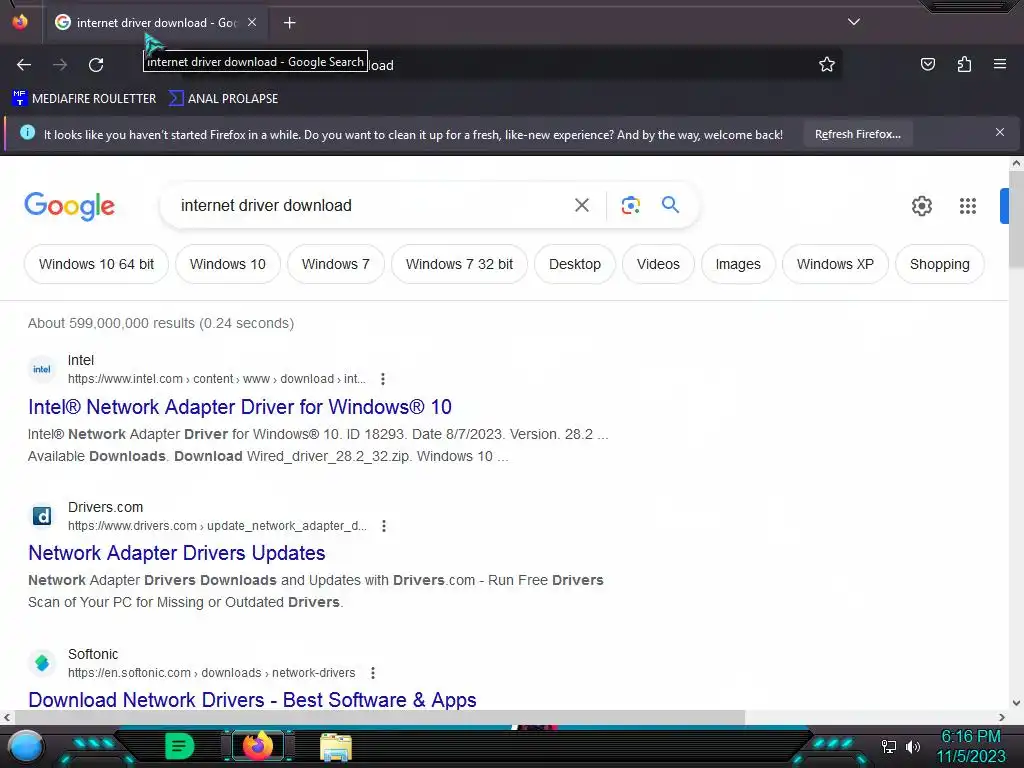Open the Google apps grid
1024x768 pixels.
pos(968,206)
